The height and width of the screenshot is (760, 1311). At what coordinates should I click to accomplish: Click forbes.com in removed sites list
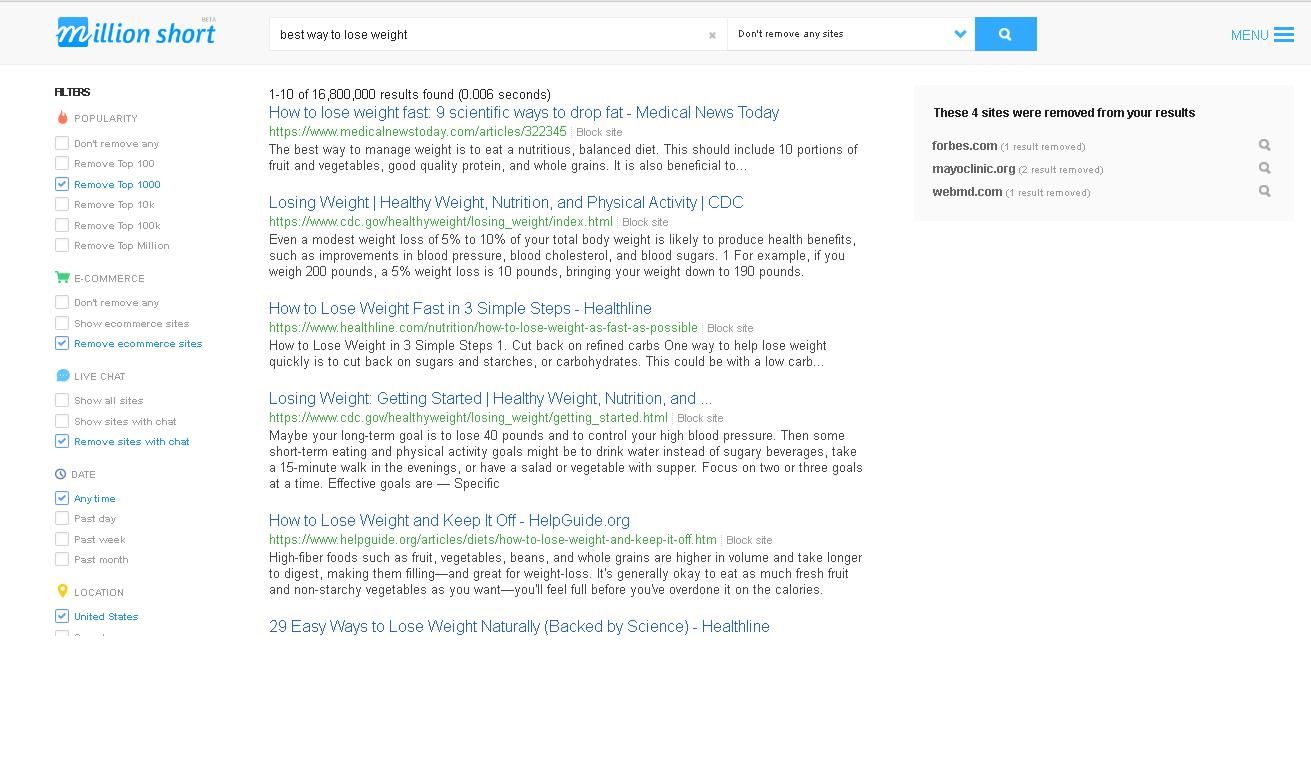964,146
